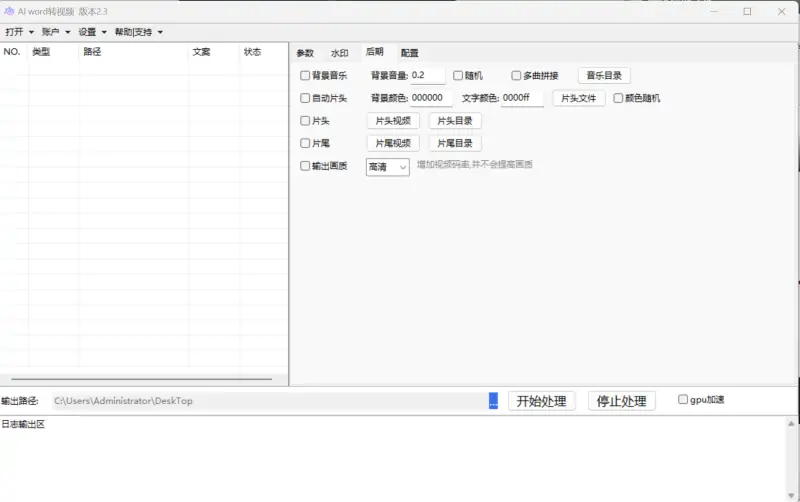Click the 片尾视频 button

[393, 143]
